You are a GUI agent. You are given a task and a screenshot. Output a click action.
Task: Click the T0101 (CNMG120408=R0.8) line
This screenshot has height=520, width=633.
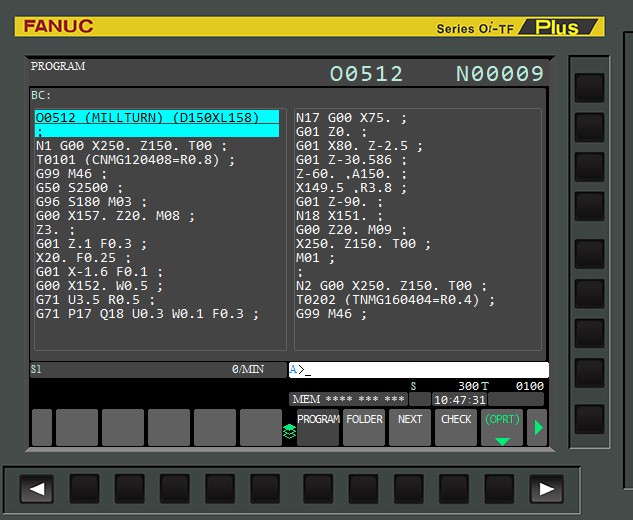(132, 158)
